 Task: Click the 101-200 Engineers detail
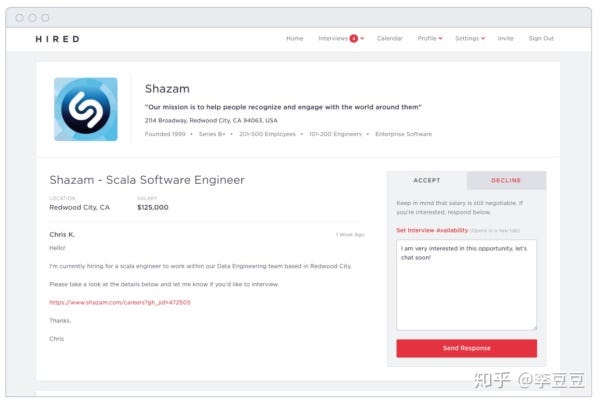pos(336,134)
